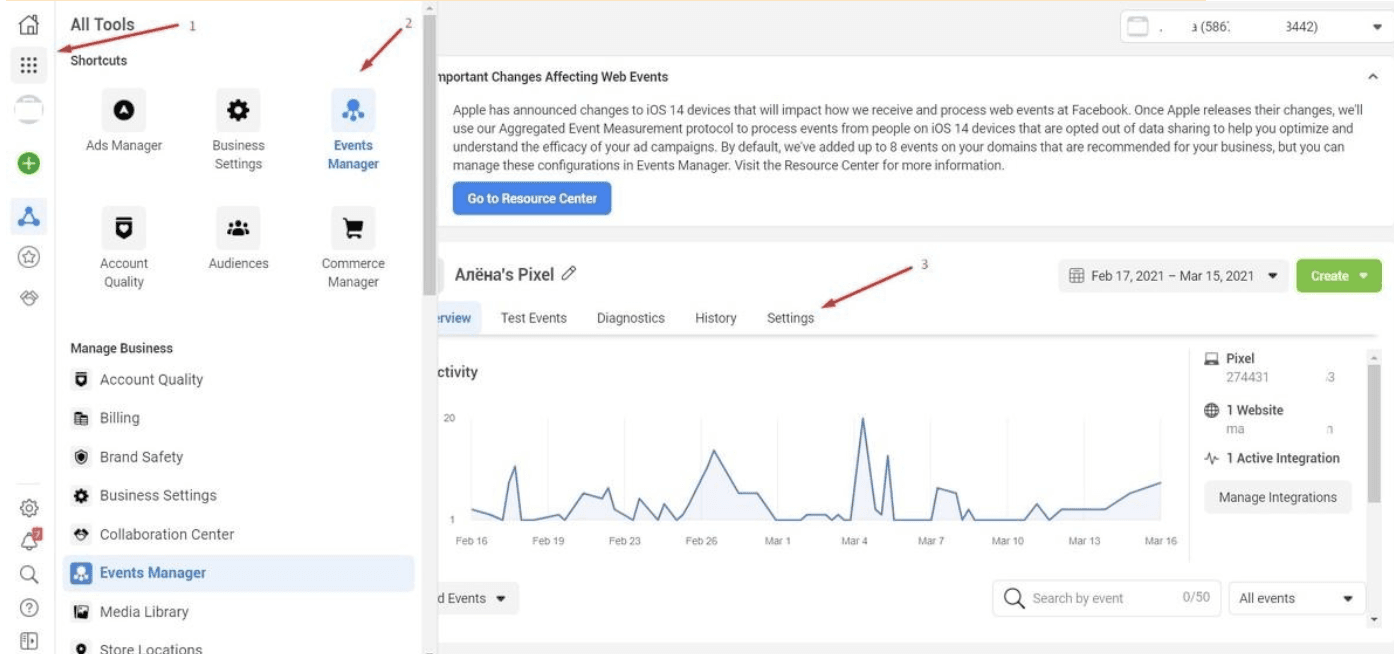Switch to the Test Events tab
The height and width of the screenshot is (654, 1394).
pos(533,318)
